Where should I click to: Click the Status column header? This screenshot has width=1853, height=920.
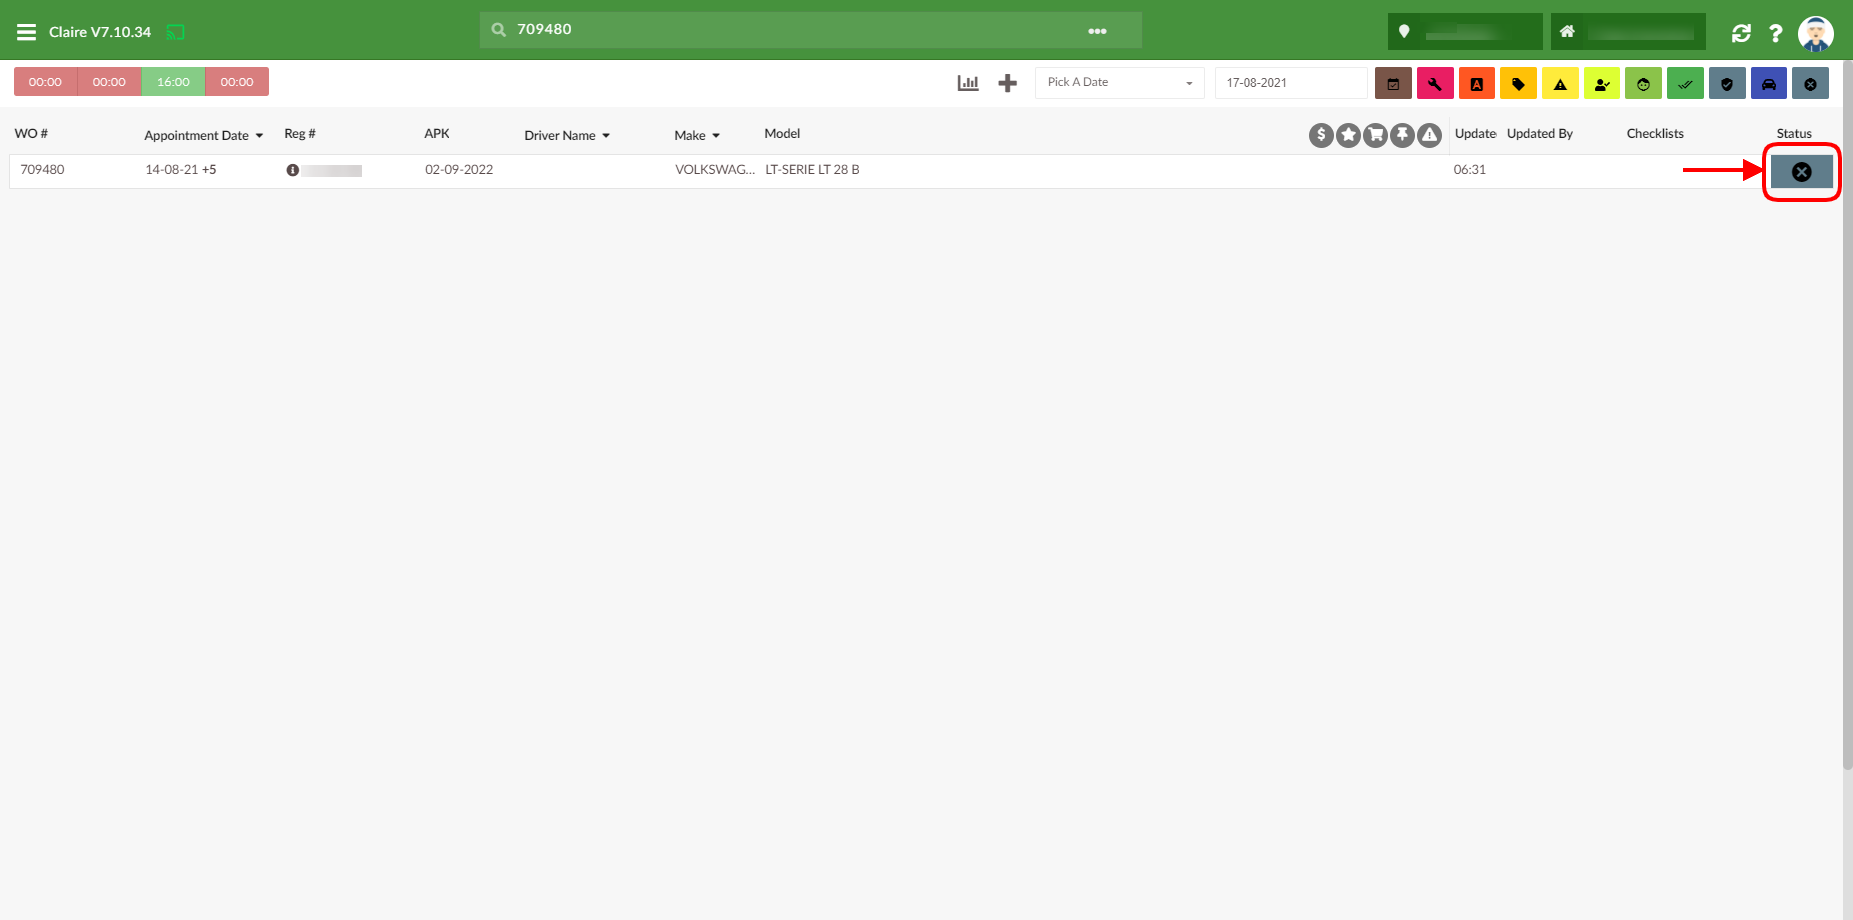[1794, 133]
